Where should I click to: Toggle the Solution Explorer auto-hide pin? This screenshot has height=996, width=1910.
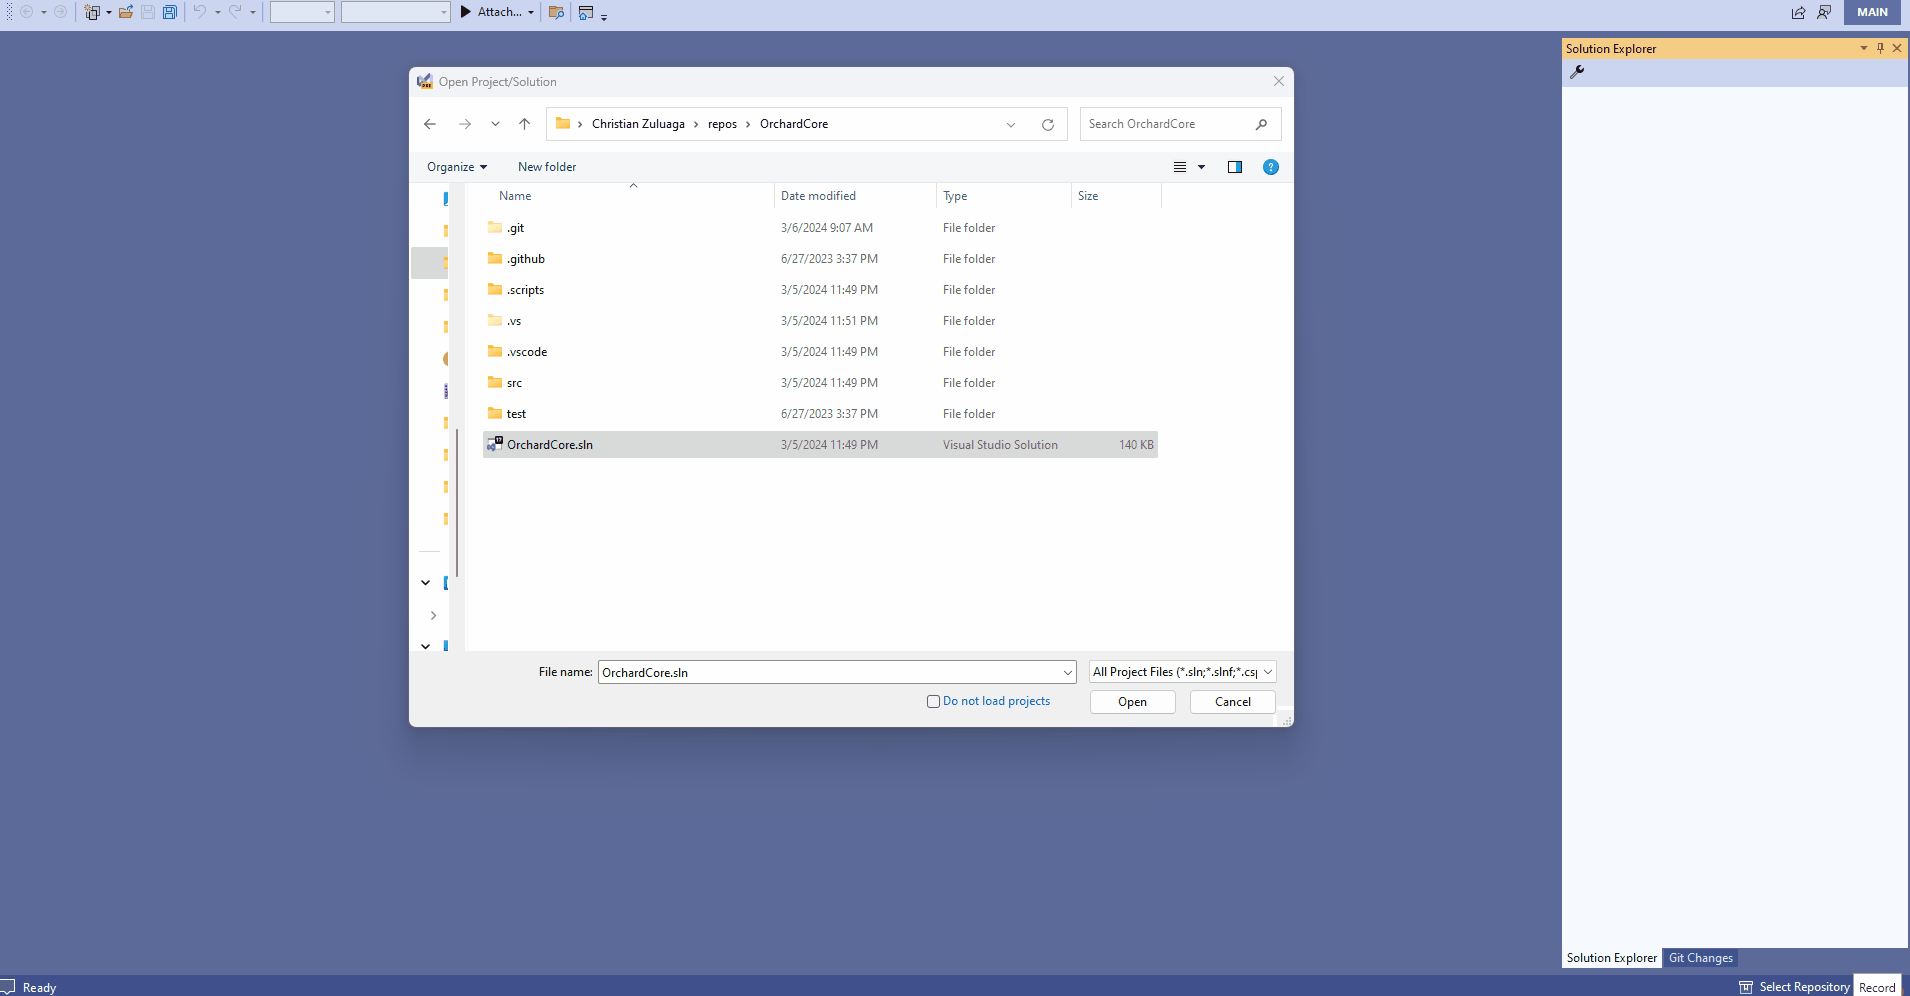(1880, 48)
